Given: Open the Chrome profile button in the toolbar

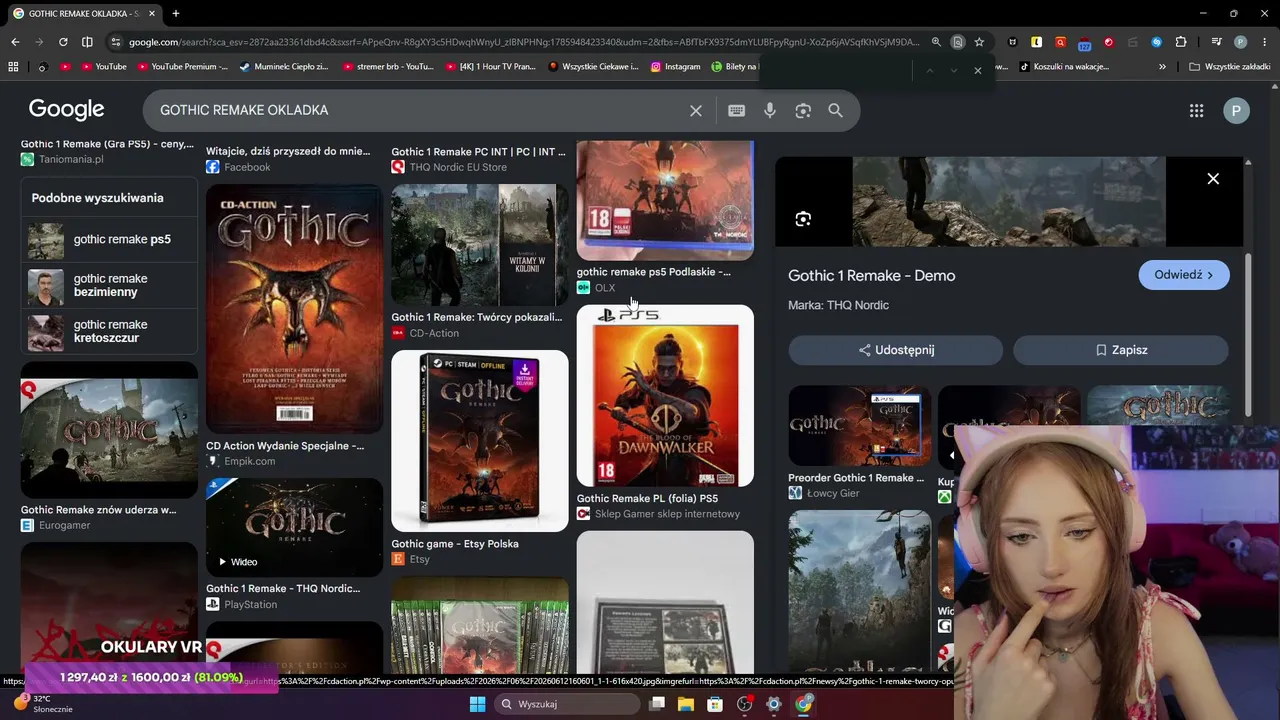Looking at the screenshot, I should [x=1240, y=42].
